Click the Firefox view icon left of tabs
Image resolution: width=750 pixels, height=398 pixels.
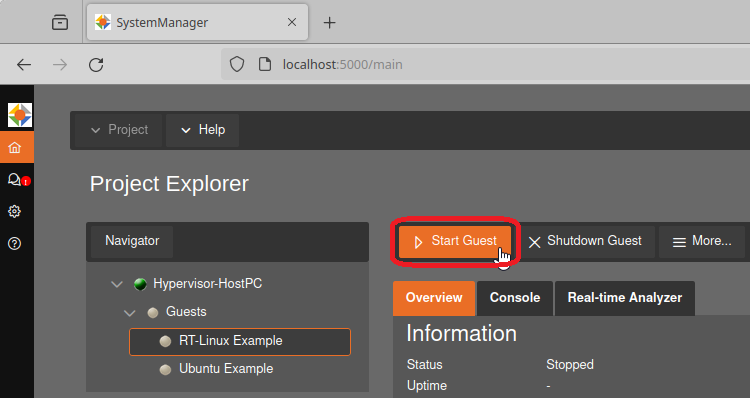(x=60, y=22)
